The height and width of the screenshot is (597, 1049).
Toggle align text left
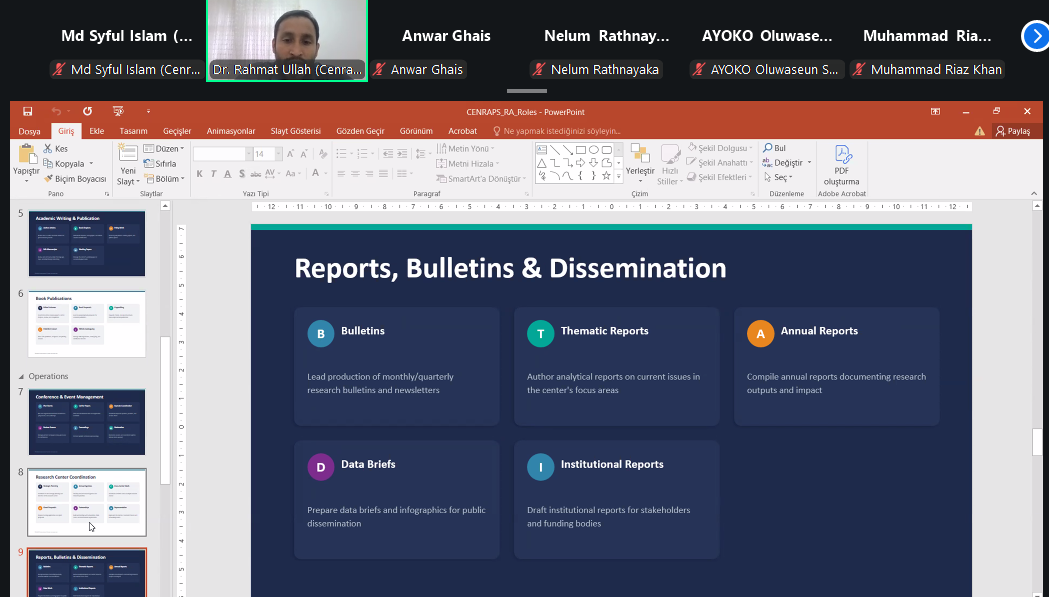coord(341,173)
